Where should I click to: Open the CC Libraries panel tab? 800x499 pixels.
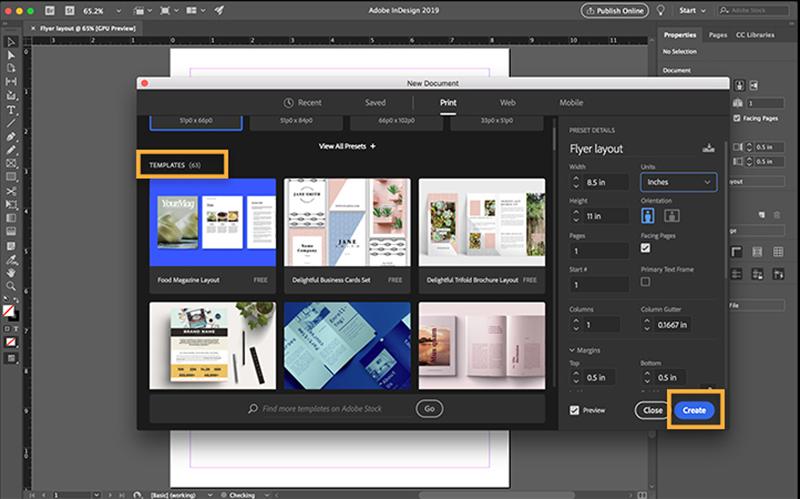click(755, 35)
